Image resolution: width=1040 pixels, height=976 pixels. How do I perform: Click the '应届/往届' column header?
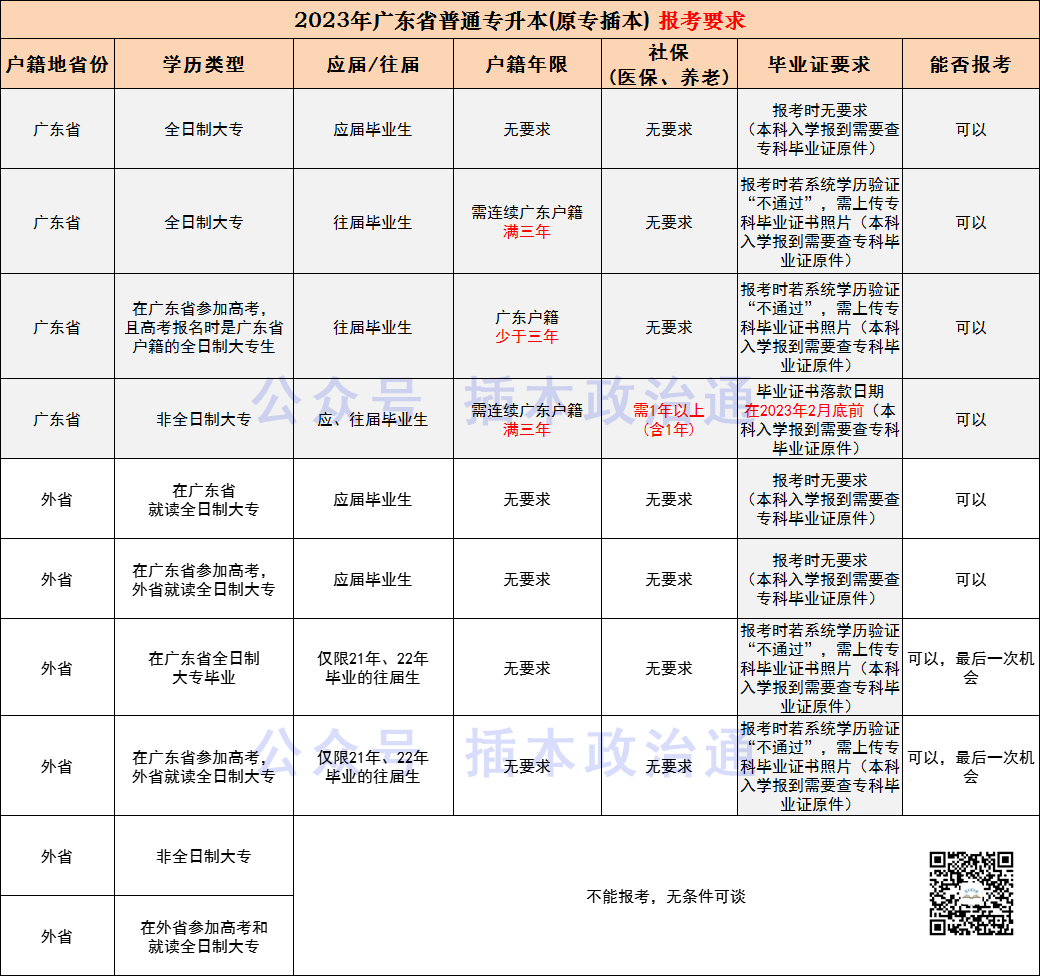coord(373,64)
